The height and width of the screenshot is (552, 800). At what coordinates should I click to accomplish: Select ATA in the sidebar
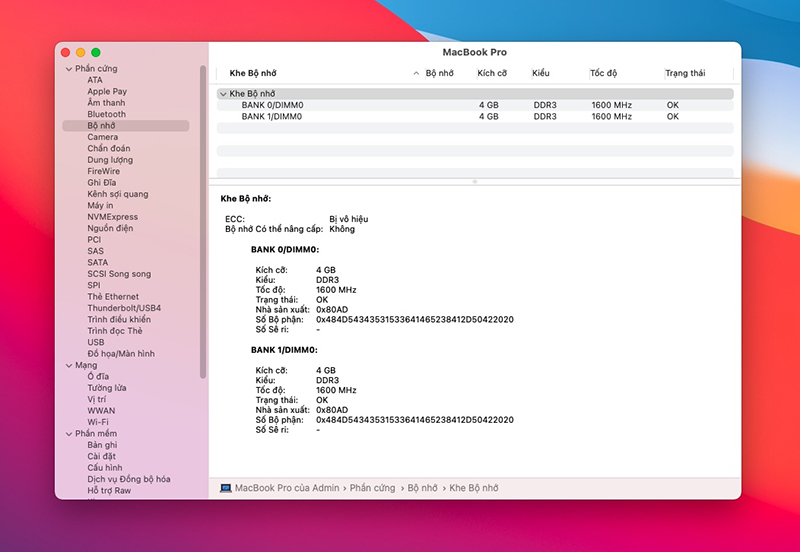pyautogui.click(x=95, y=80)
